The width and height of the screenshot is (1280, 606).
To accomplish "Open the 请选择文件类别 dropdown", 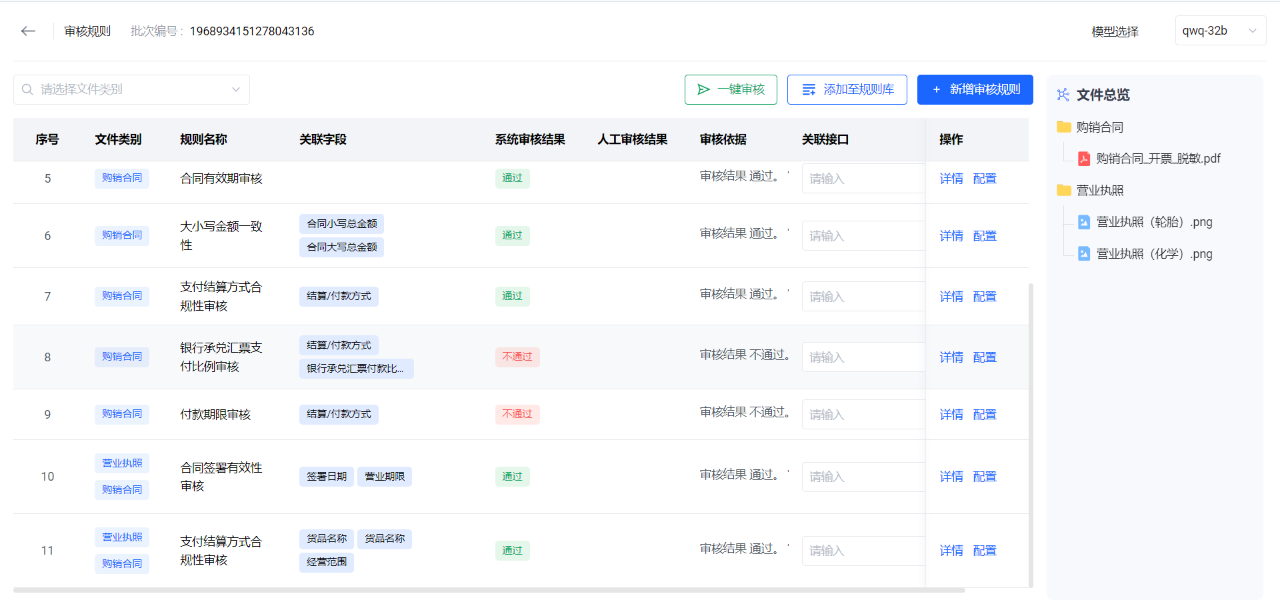I will point(131,90).
